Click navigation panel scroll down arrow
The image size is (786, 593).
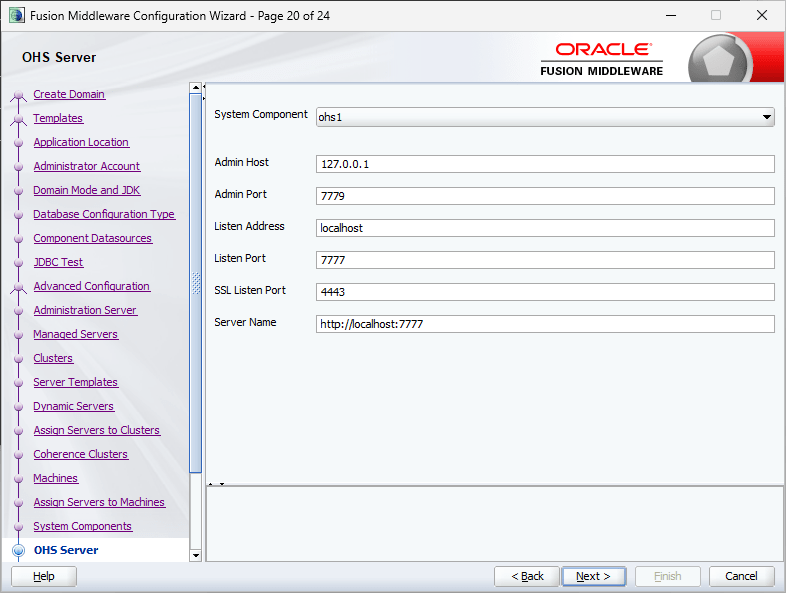click(x=195, y=555)
